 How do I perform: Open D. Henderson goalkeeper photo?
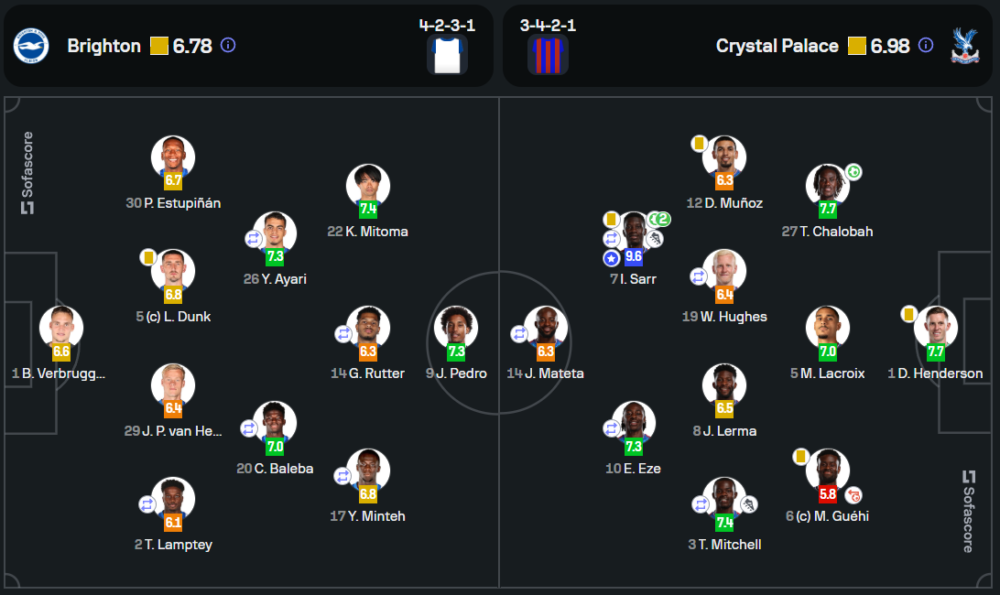935,327
